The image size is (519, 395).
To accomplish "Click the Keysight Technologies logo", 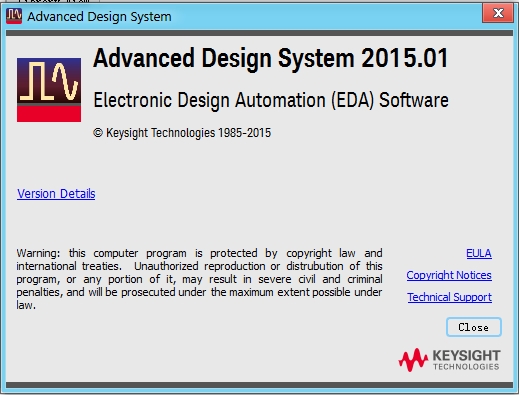I will [449, 360].
